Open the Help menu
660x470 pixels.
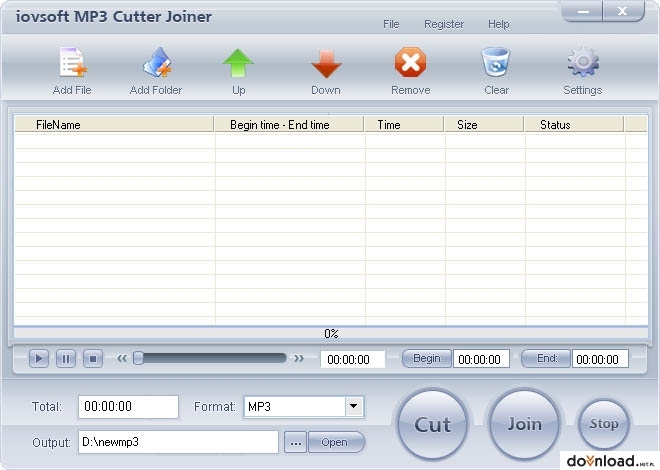498,24
